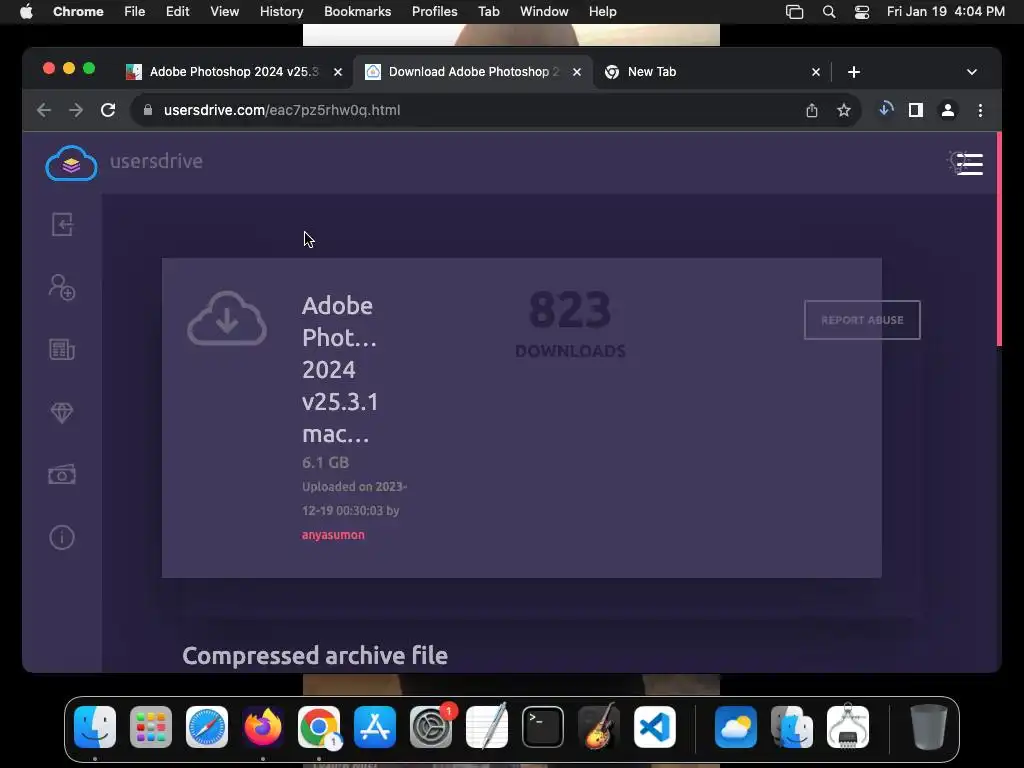Open the File menu

(135, 12)
